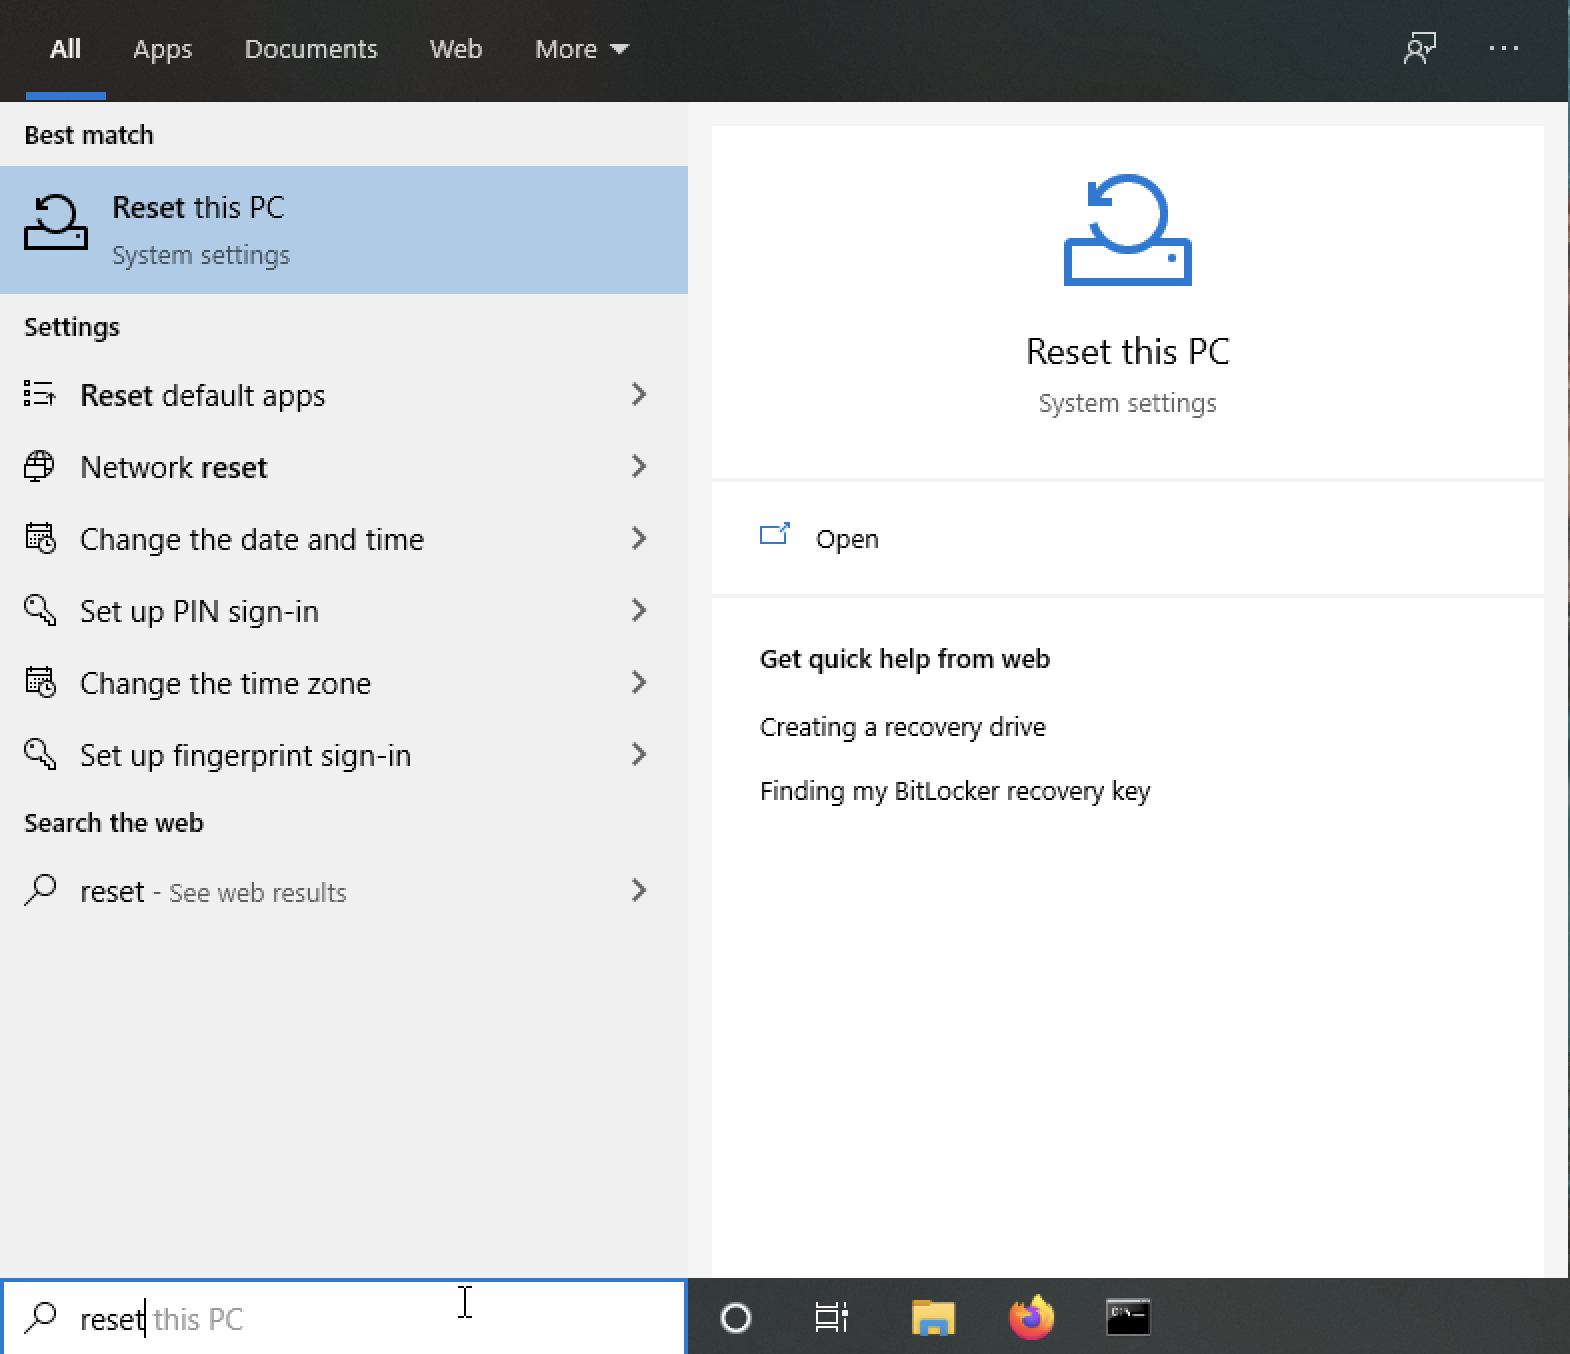Click the large Reset this PC preview icon
Viewport: 1570px width, 1354px height.
1128,230
